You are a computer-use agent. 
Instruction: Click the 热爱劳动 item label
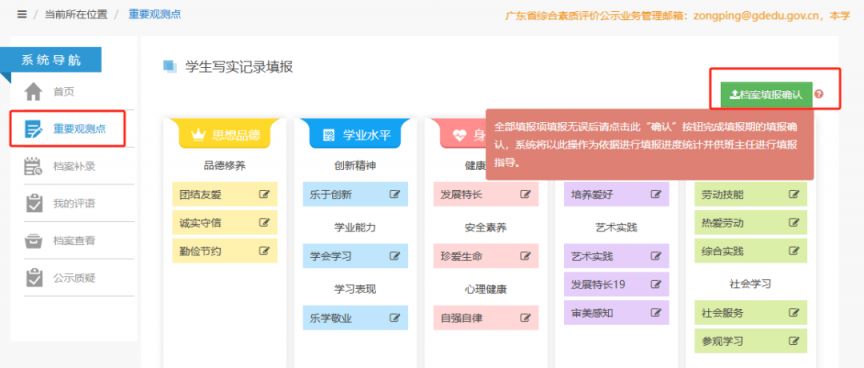722,223
